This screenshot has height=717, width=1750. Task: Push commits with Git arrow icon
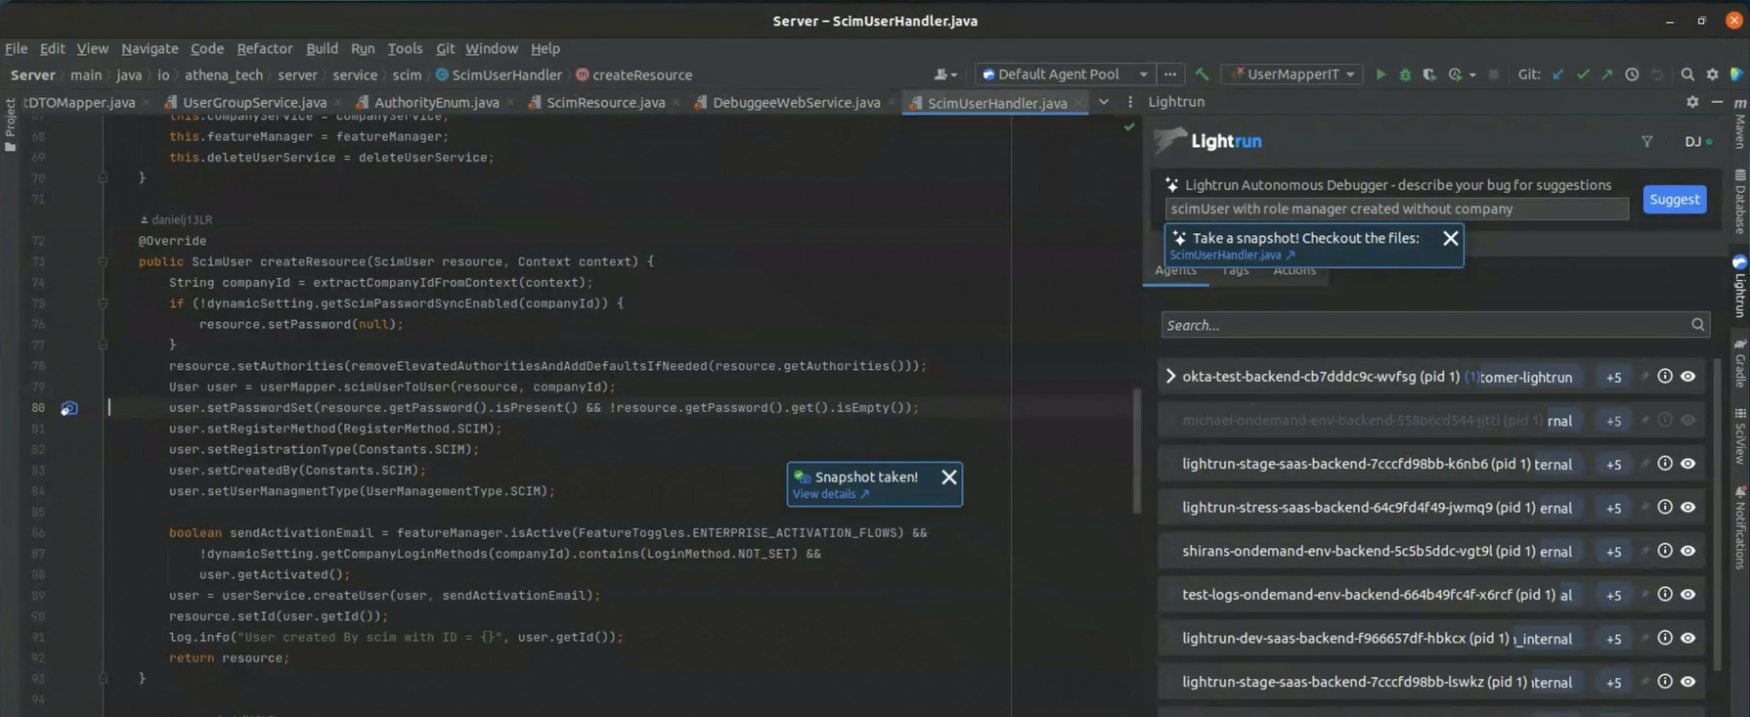[x=1606, y=75]
